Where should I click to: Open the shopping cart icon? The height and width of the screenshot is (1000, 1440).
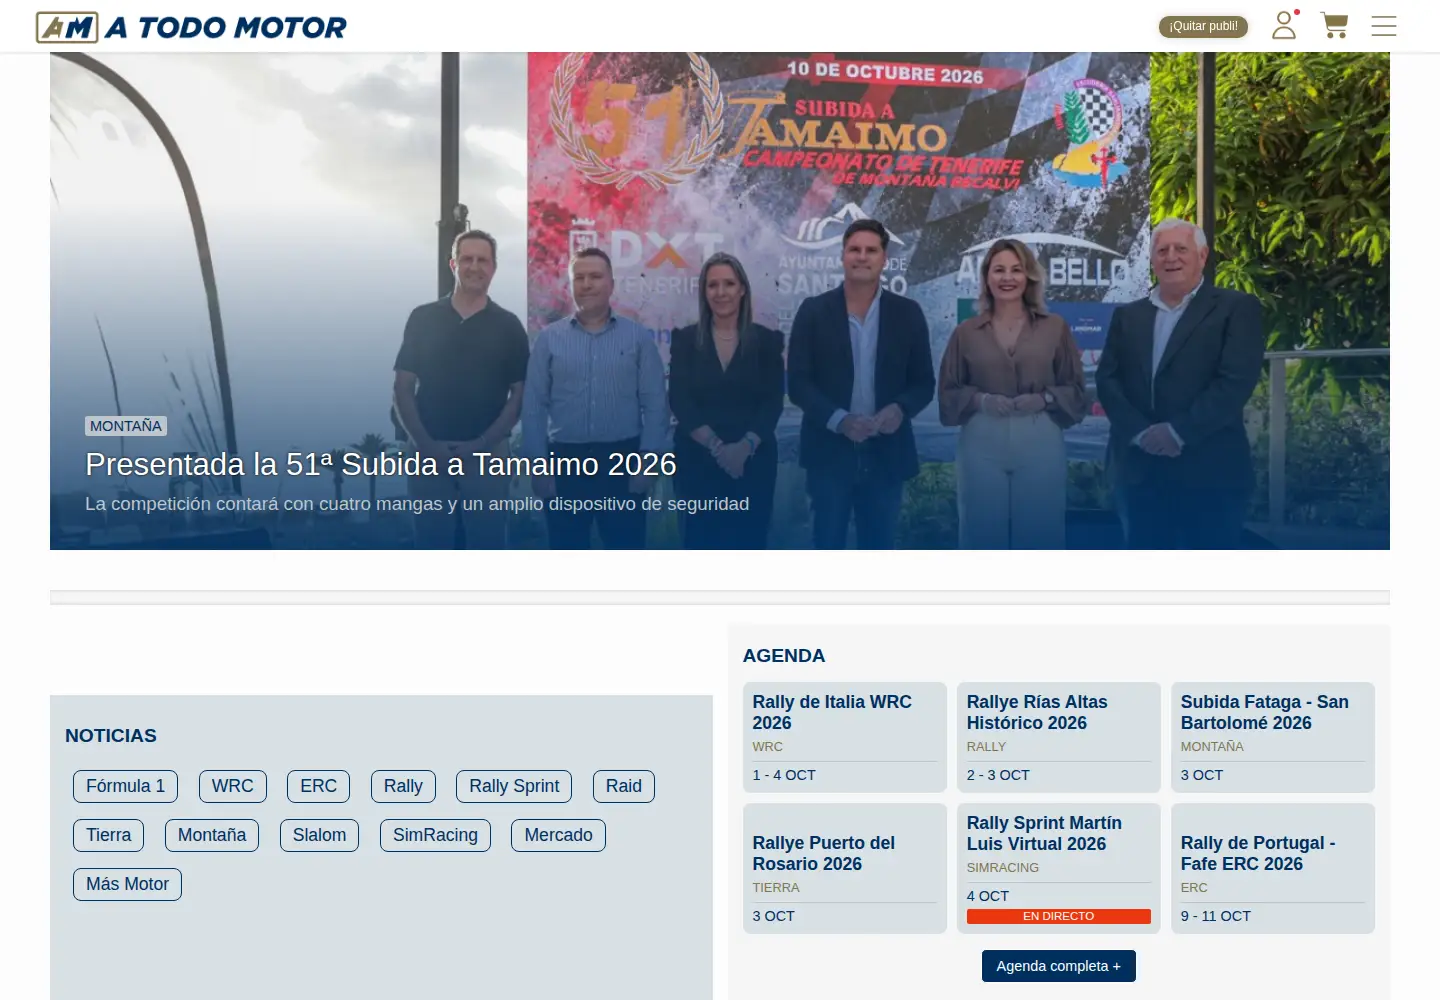pos(1335,25)
